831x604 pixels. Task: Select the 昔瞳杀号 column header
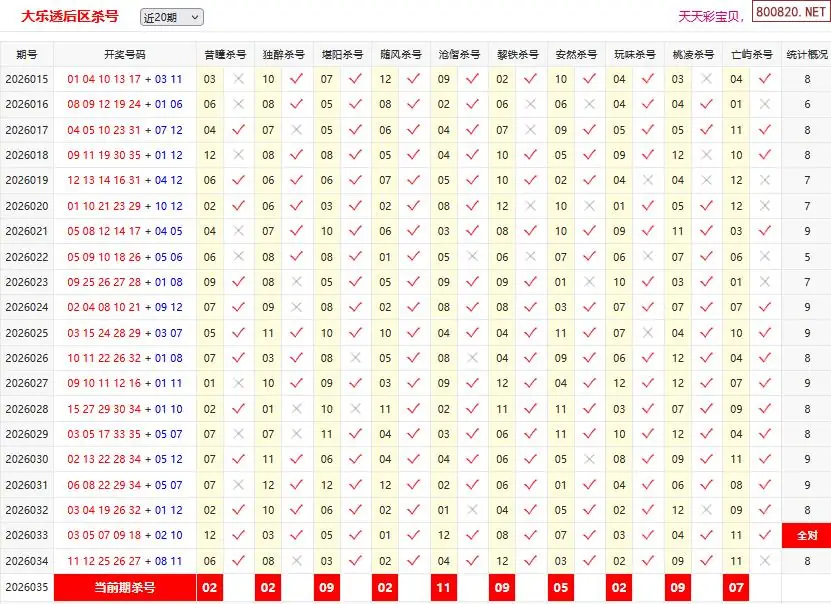pos(224,54)
